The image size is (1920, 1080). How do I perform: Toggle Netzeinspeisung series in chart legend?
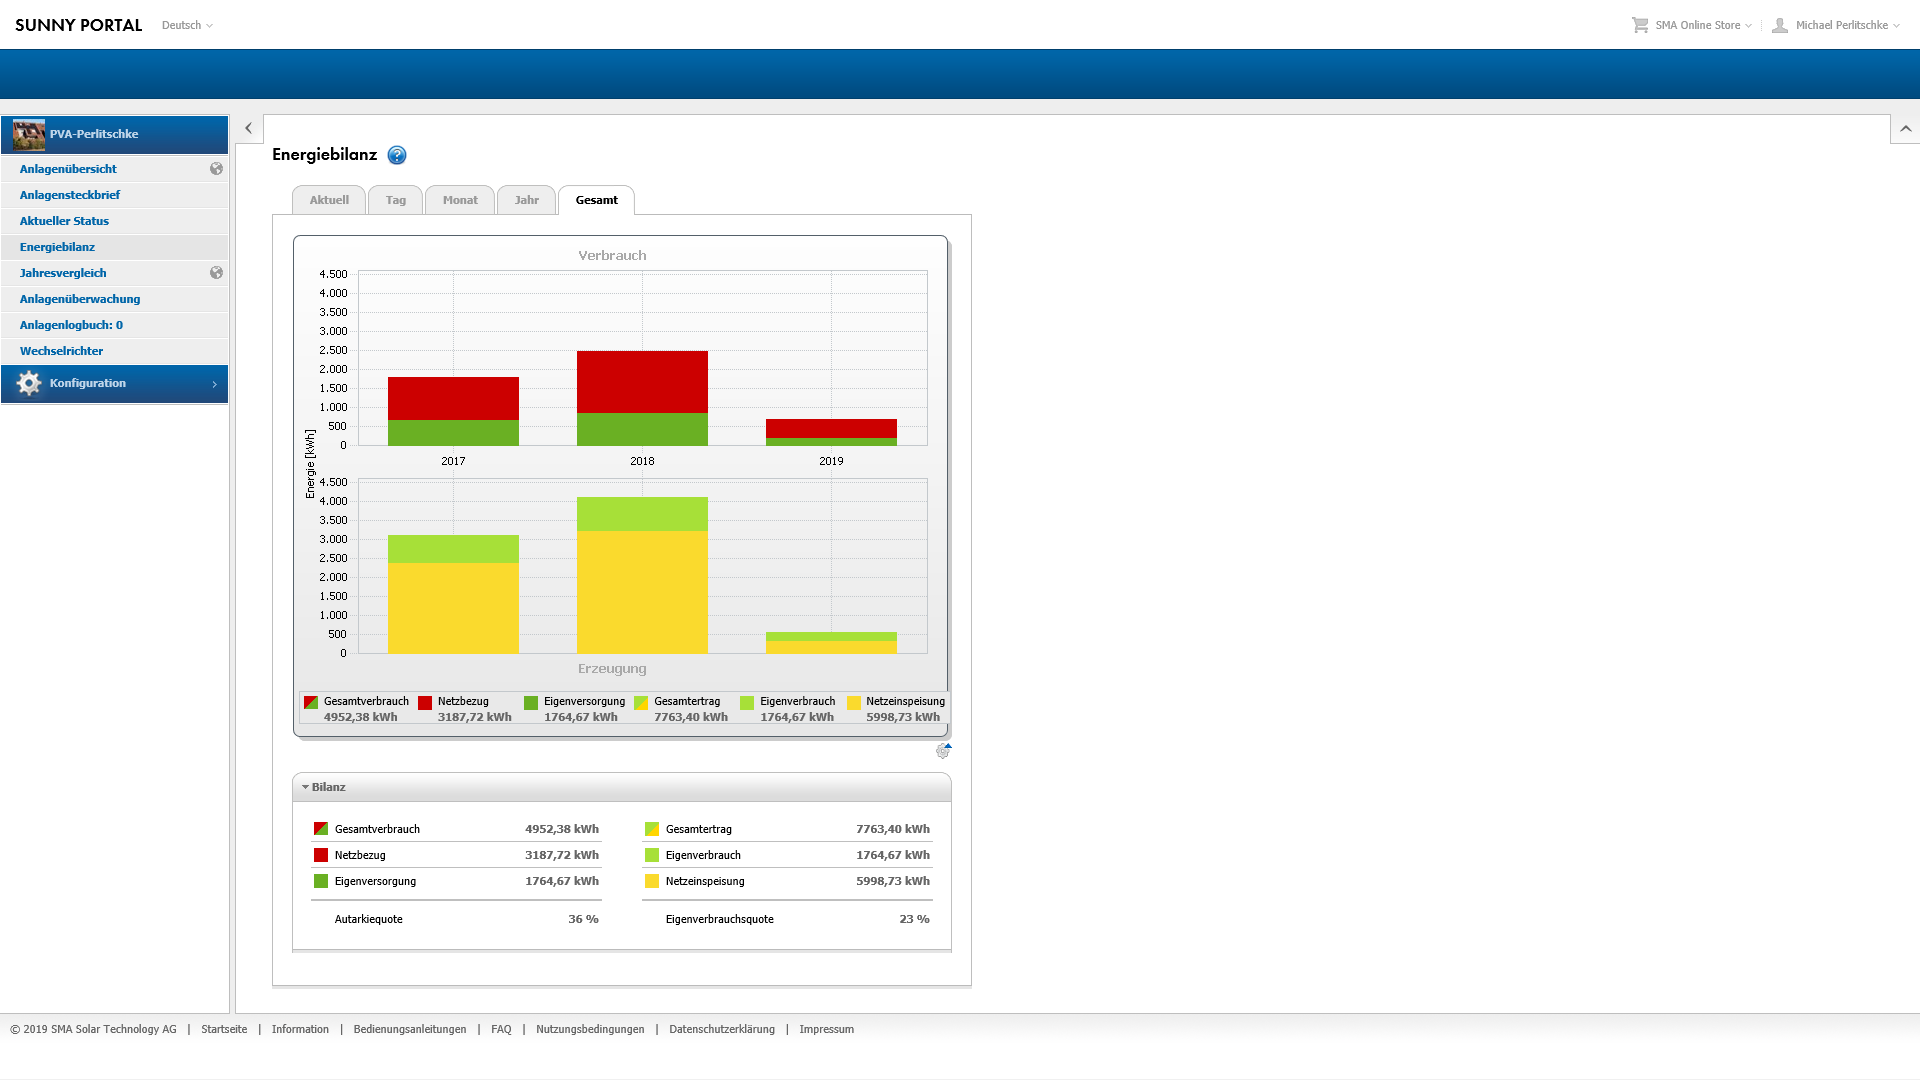coord(904,702)
